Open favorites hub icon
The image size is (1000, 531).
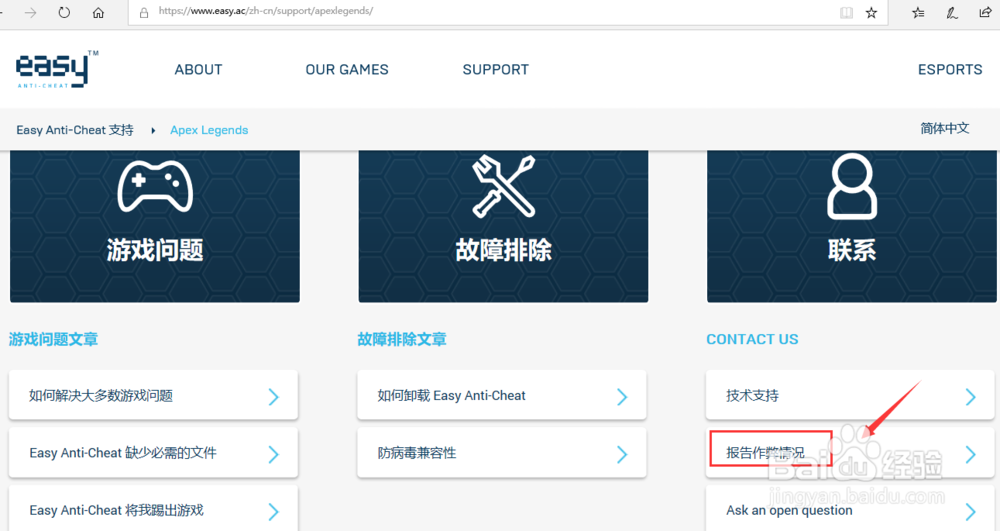click(x=918, y=12)
